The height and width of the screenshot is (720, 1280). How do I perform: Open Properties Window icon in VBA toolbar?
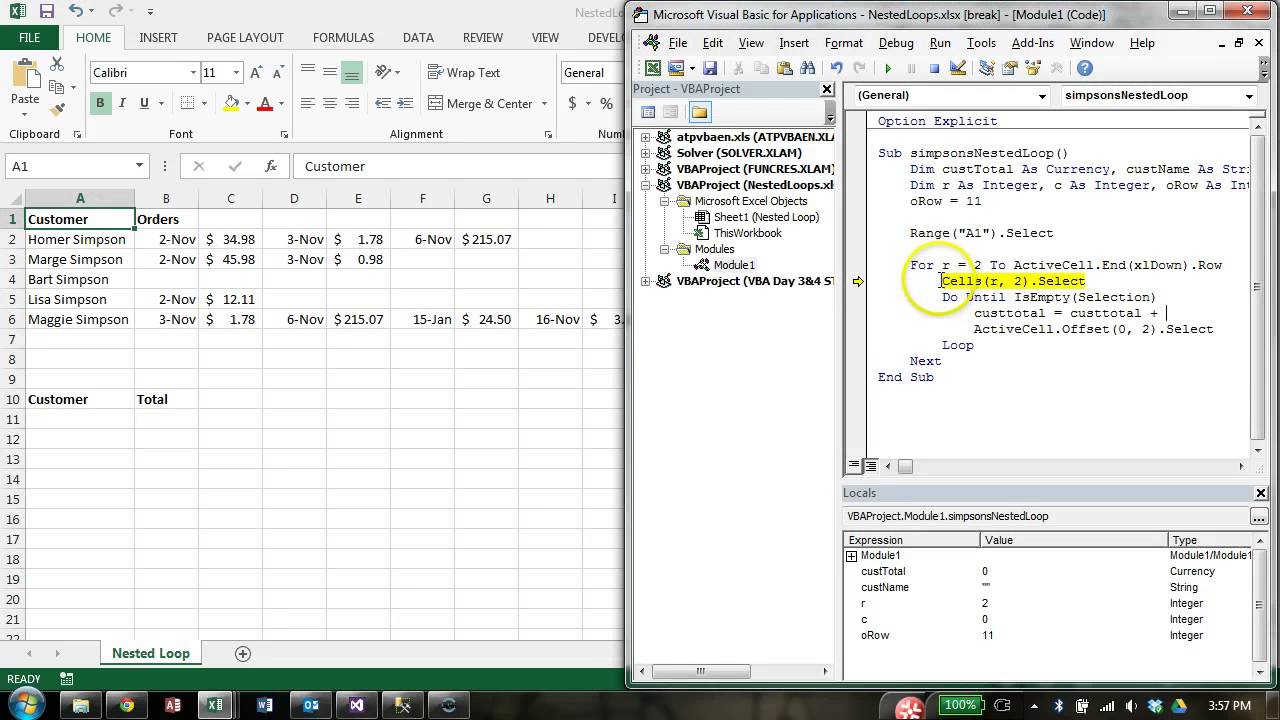1010,68
